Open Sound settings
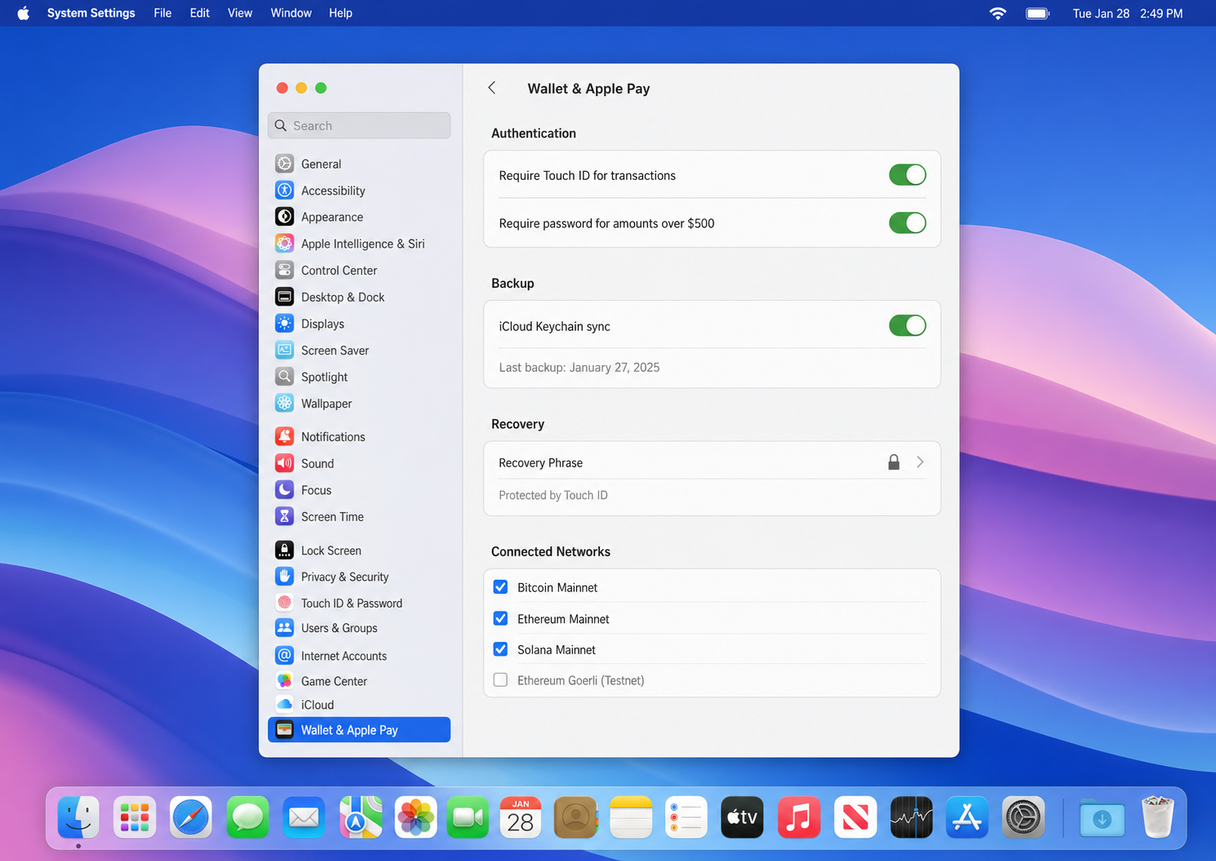Viewport: 1216px width, 861px height. [359, 464]
